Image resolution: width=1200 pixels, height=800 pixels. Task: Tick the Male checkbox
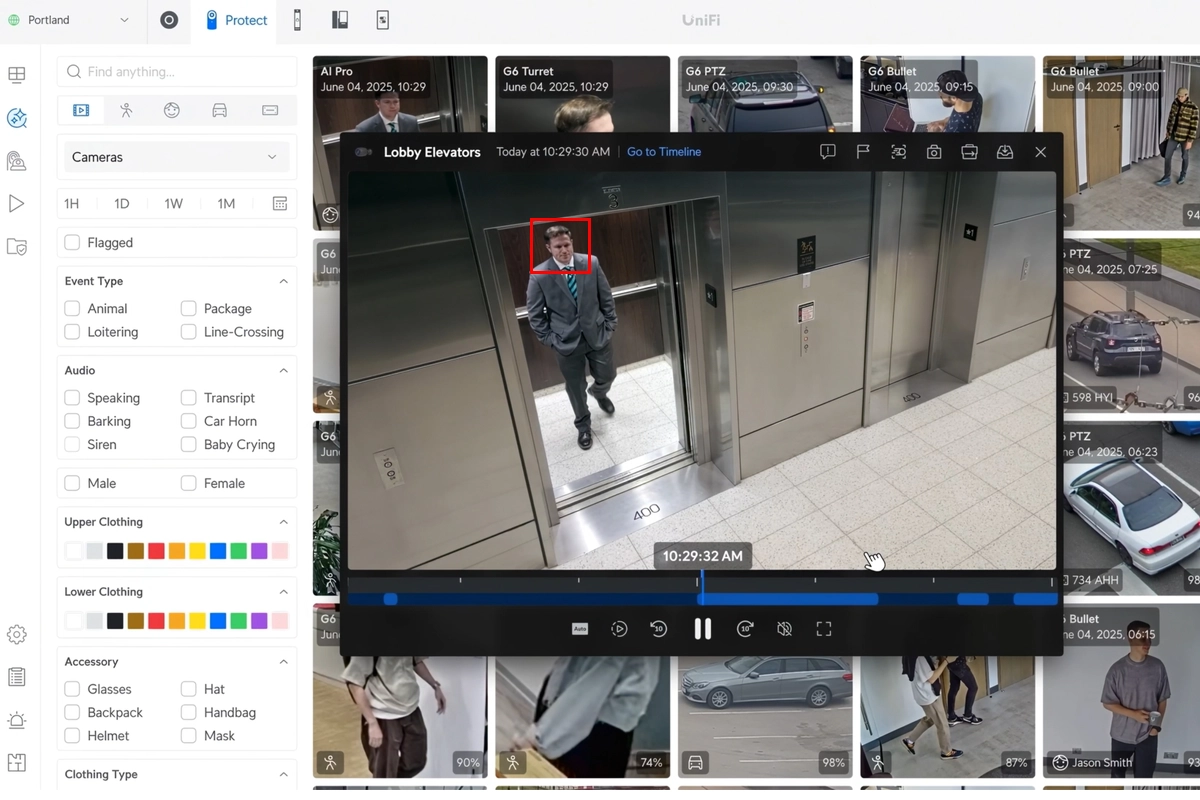point(72,483)
